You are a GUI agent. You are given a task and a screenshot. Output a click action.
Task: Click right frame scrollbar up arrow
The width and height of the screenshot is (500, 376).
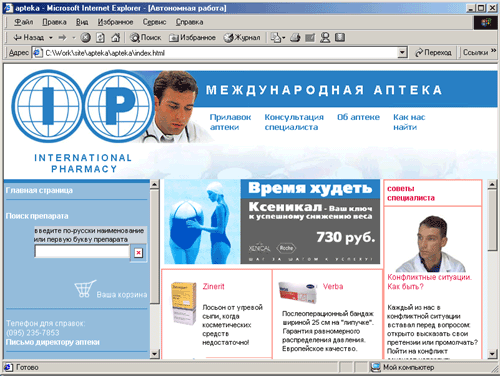point(492,184)
